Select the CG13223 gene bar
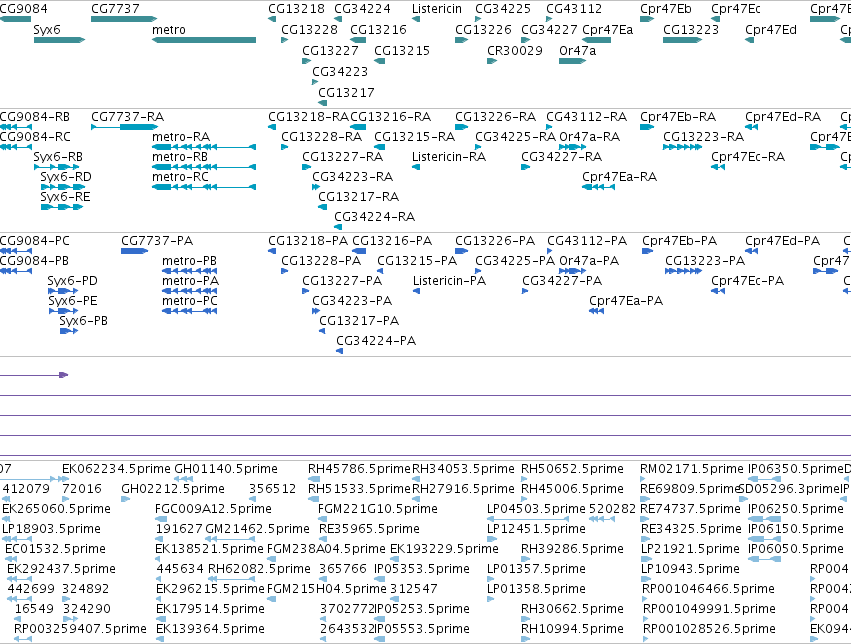This screenshot has width=851, height=644. (x=683, y=40)
